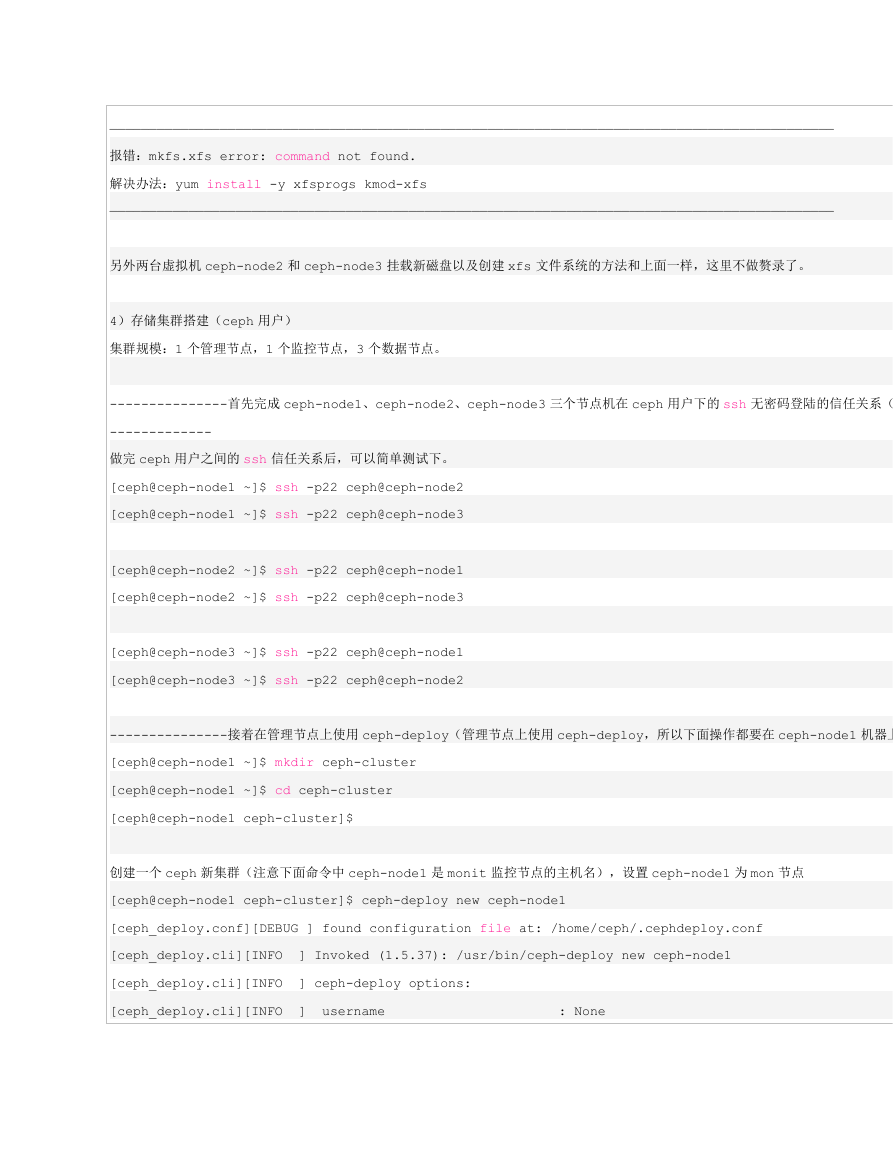This screenshot has height=1155, width=893.
Task: Click the line '创建一个 ceph 新集群'
Action: (457, 873)
